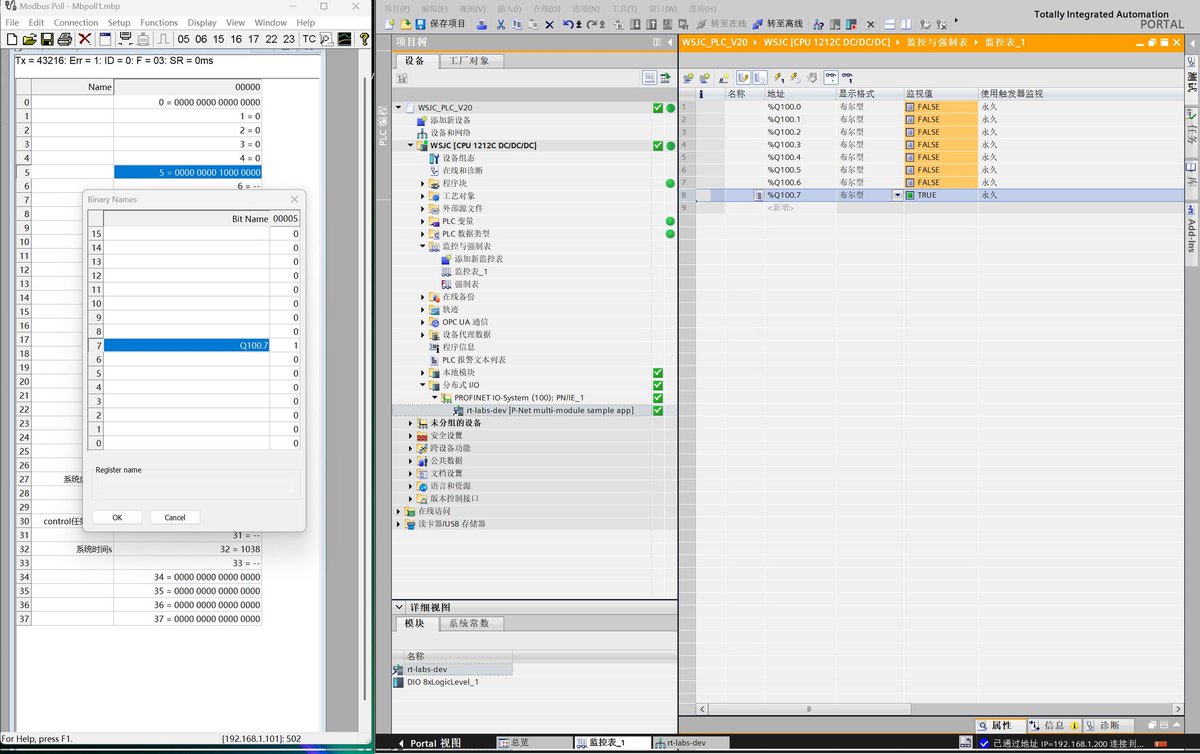Click Connect icon in Modbus Poll toolbar
Image resolution: width=1200 pixels, height=754 pixels.
126,39
